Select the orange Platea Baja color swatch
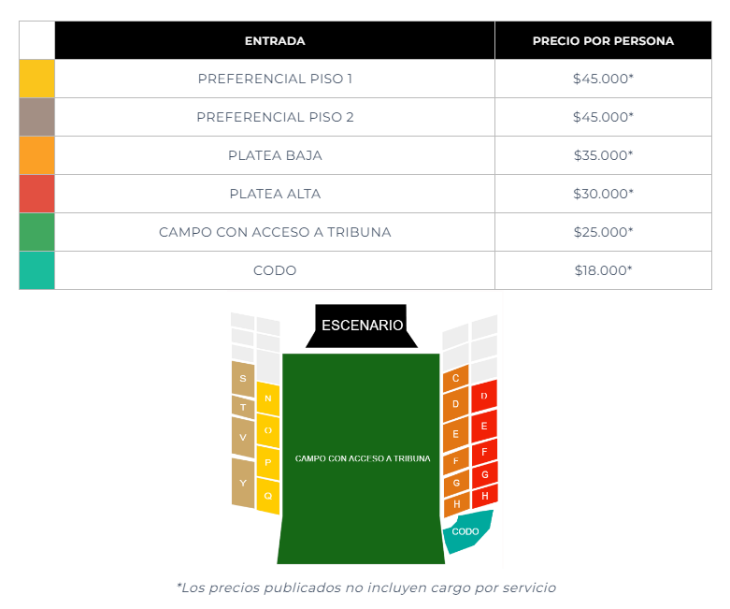Viewport: 730px width, 609px height. pos(37,156)
